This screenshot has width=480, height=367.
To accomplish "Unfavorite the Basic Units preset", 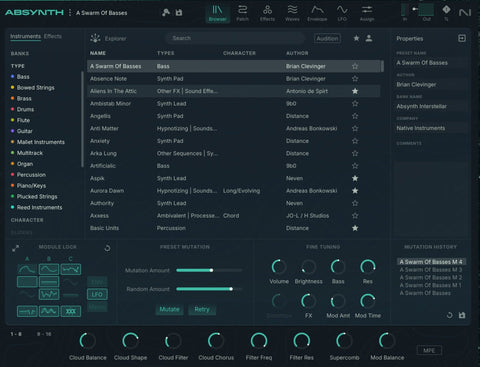I will (355, 228).
